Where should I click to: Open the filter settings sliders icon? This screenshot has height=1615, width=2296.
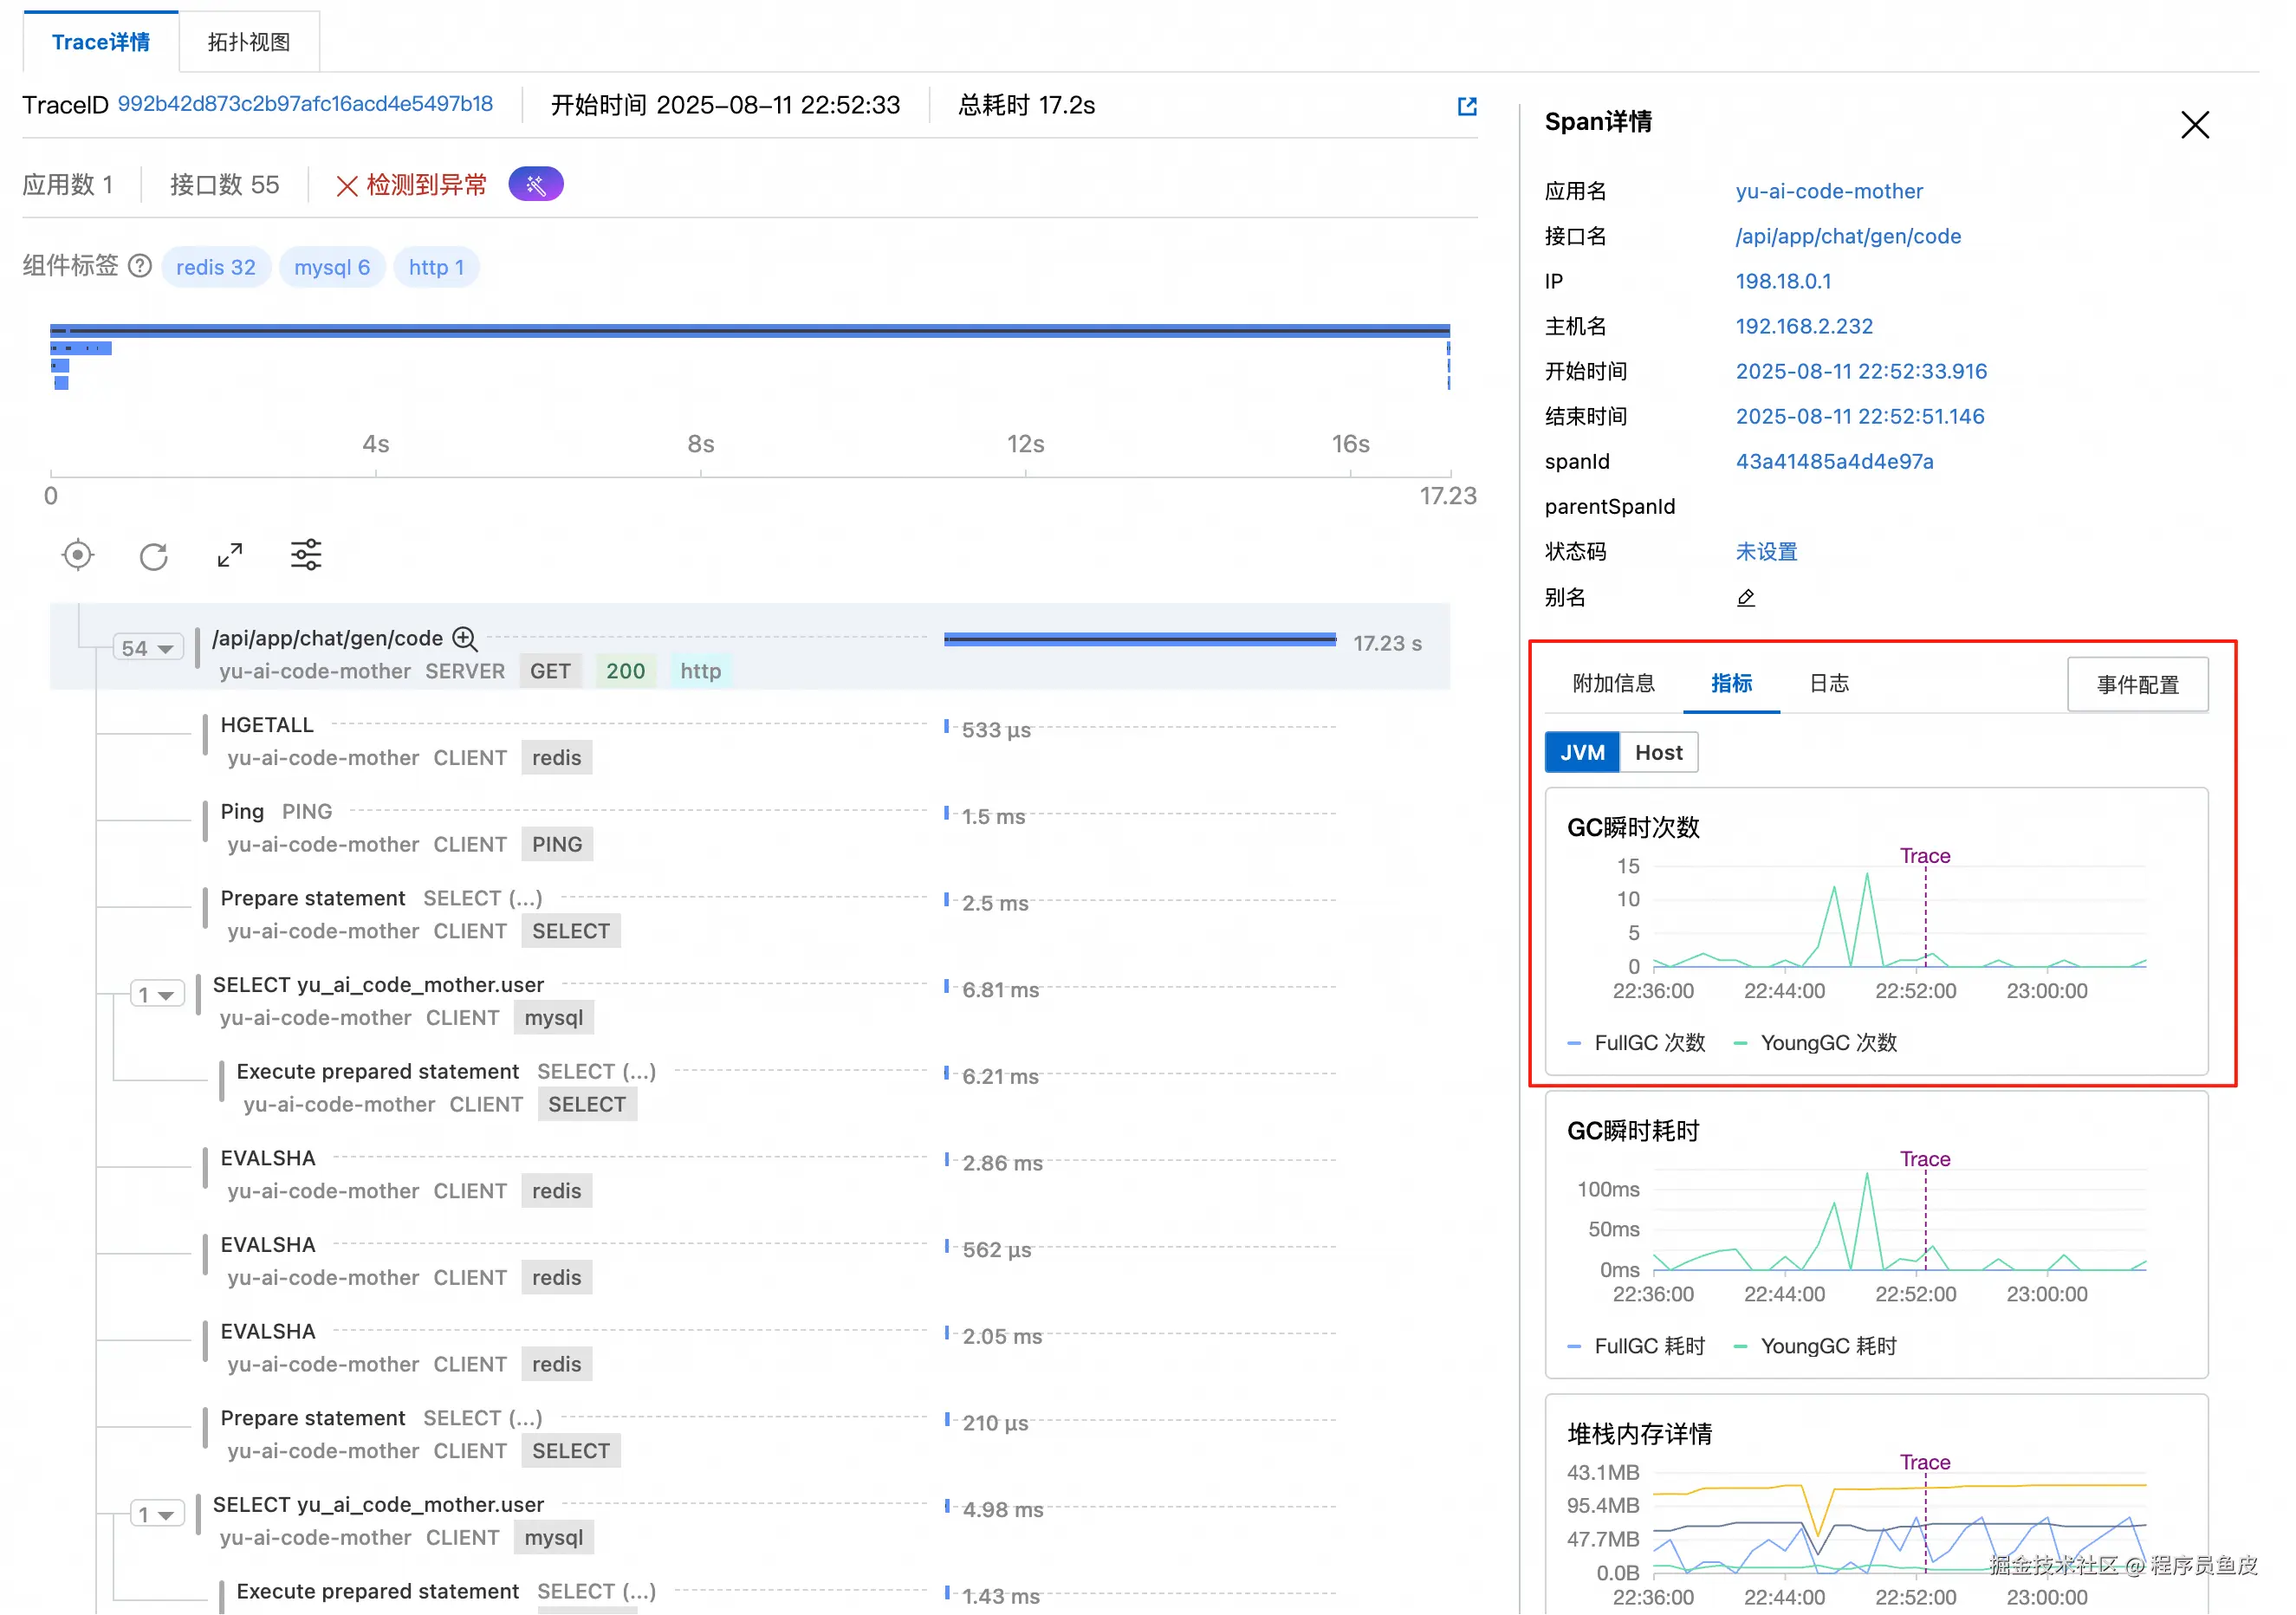point(306,555)
